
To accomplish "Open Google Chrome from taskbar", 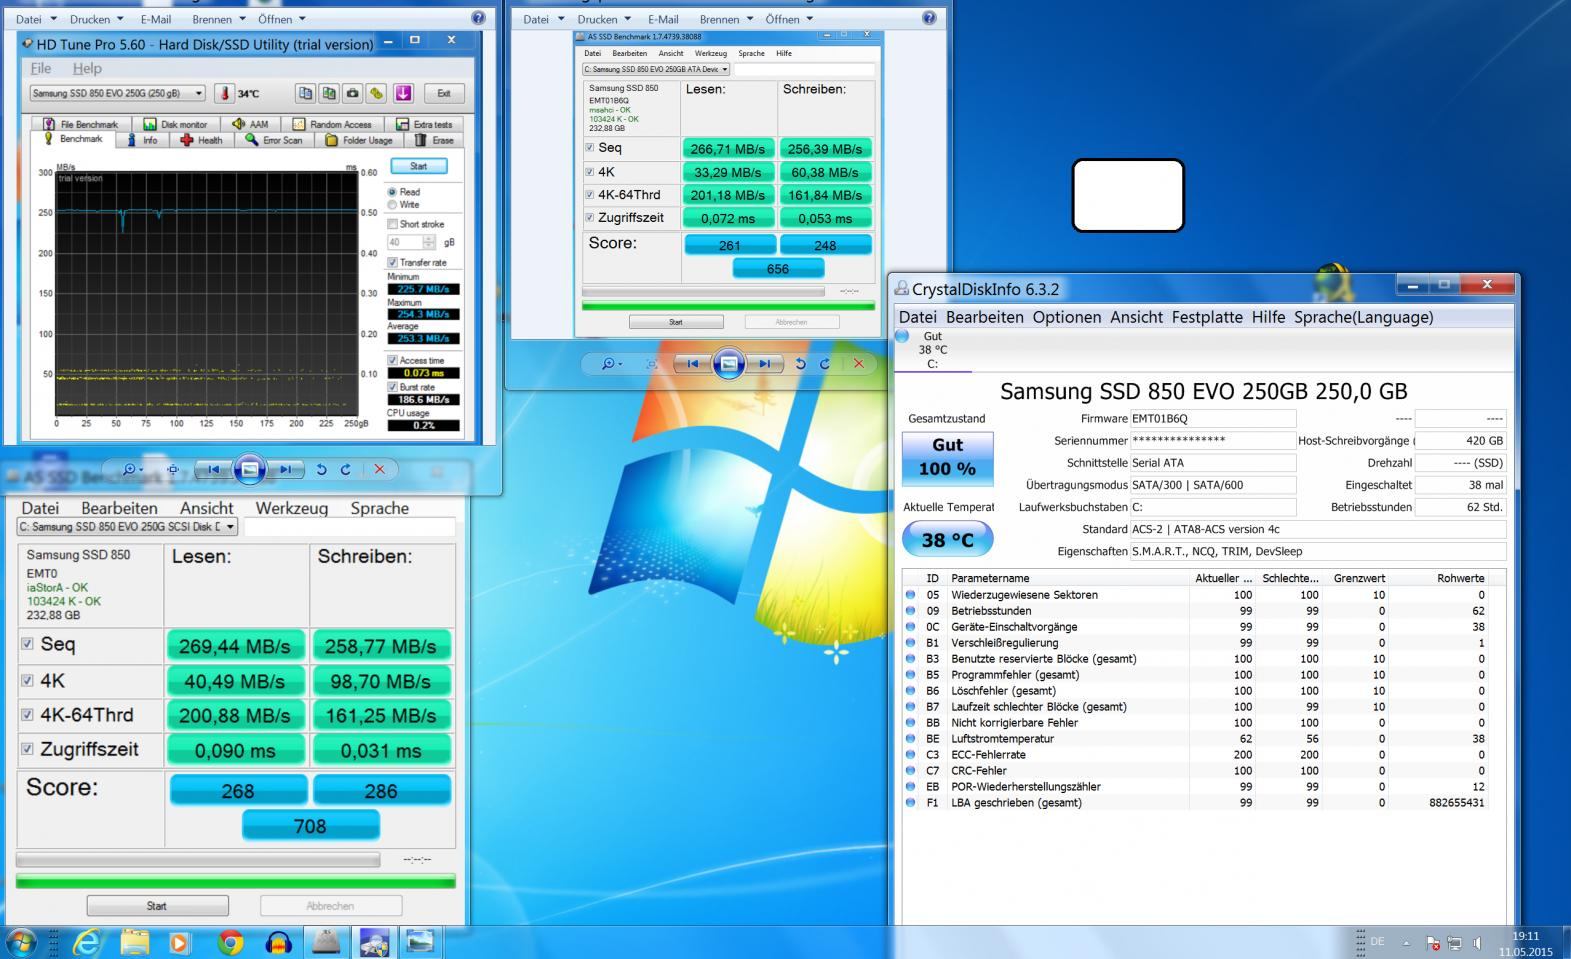I will coord(230,942).
